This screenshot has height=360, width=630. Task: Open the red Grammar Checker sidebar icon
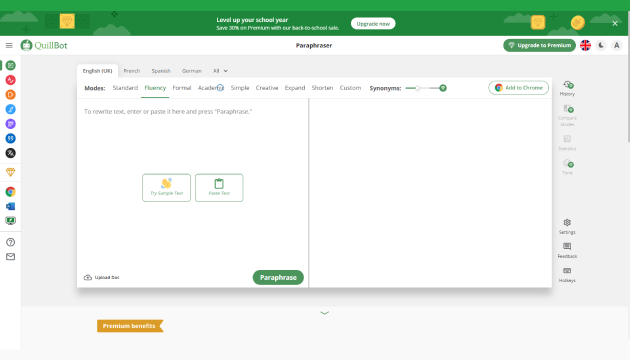click(x=10, y=80)
